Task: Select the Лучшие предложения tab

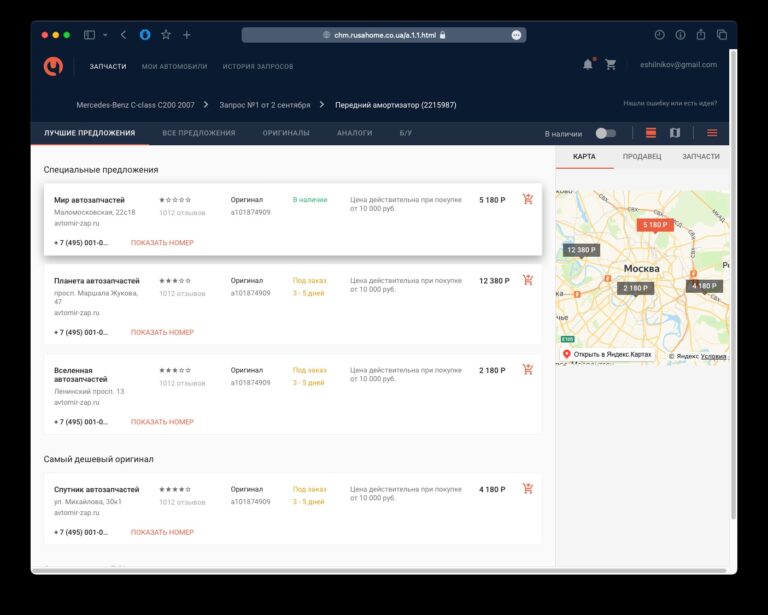Action: click(x=90, y=133)
